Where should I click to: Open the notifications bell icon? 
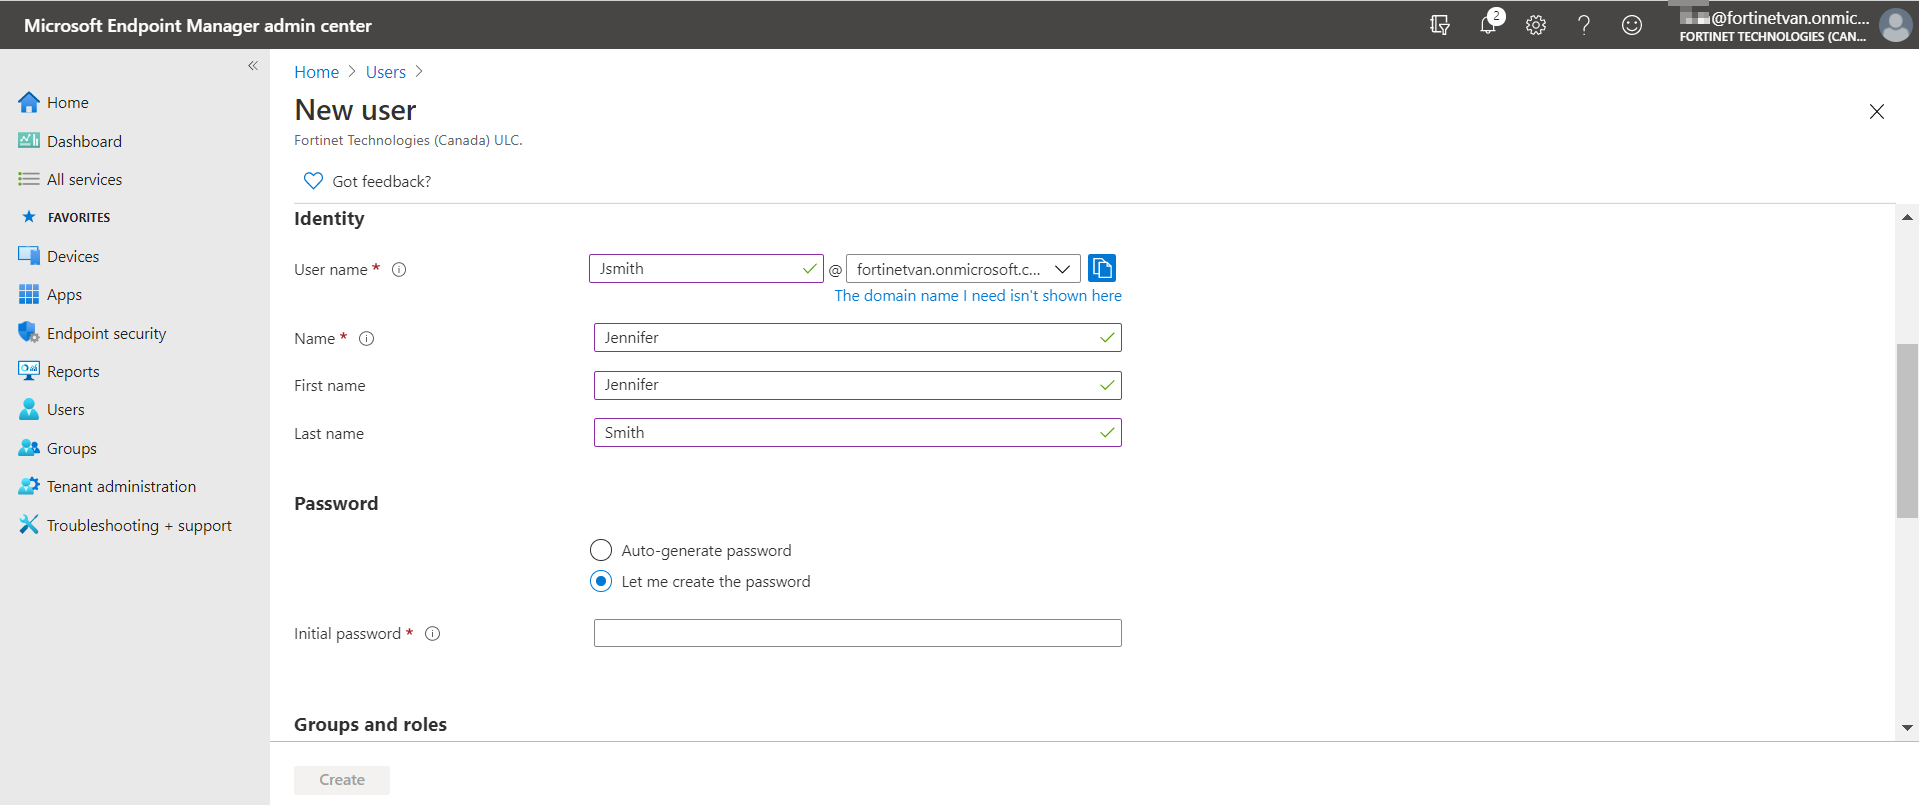(1488, 25)
